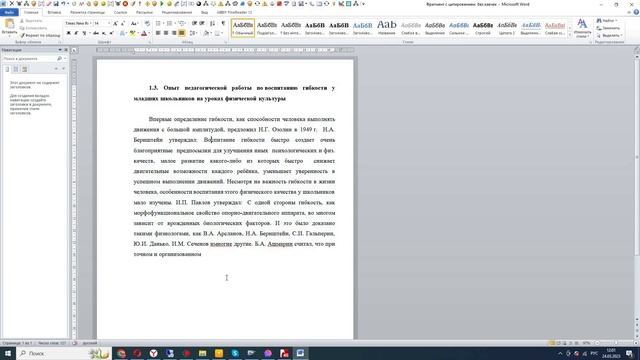Toggle bold formatting in Font group

[69, 33]
